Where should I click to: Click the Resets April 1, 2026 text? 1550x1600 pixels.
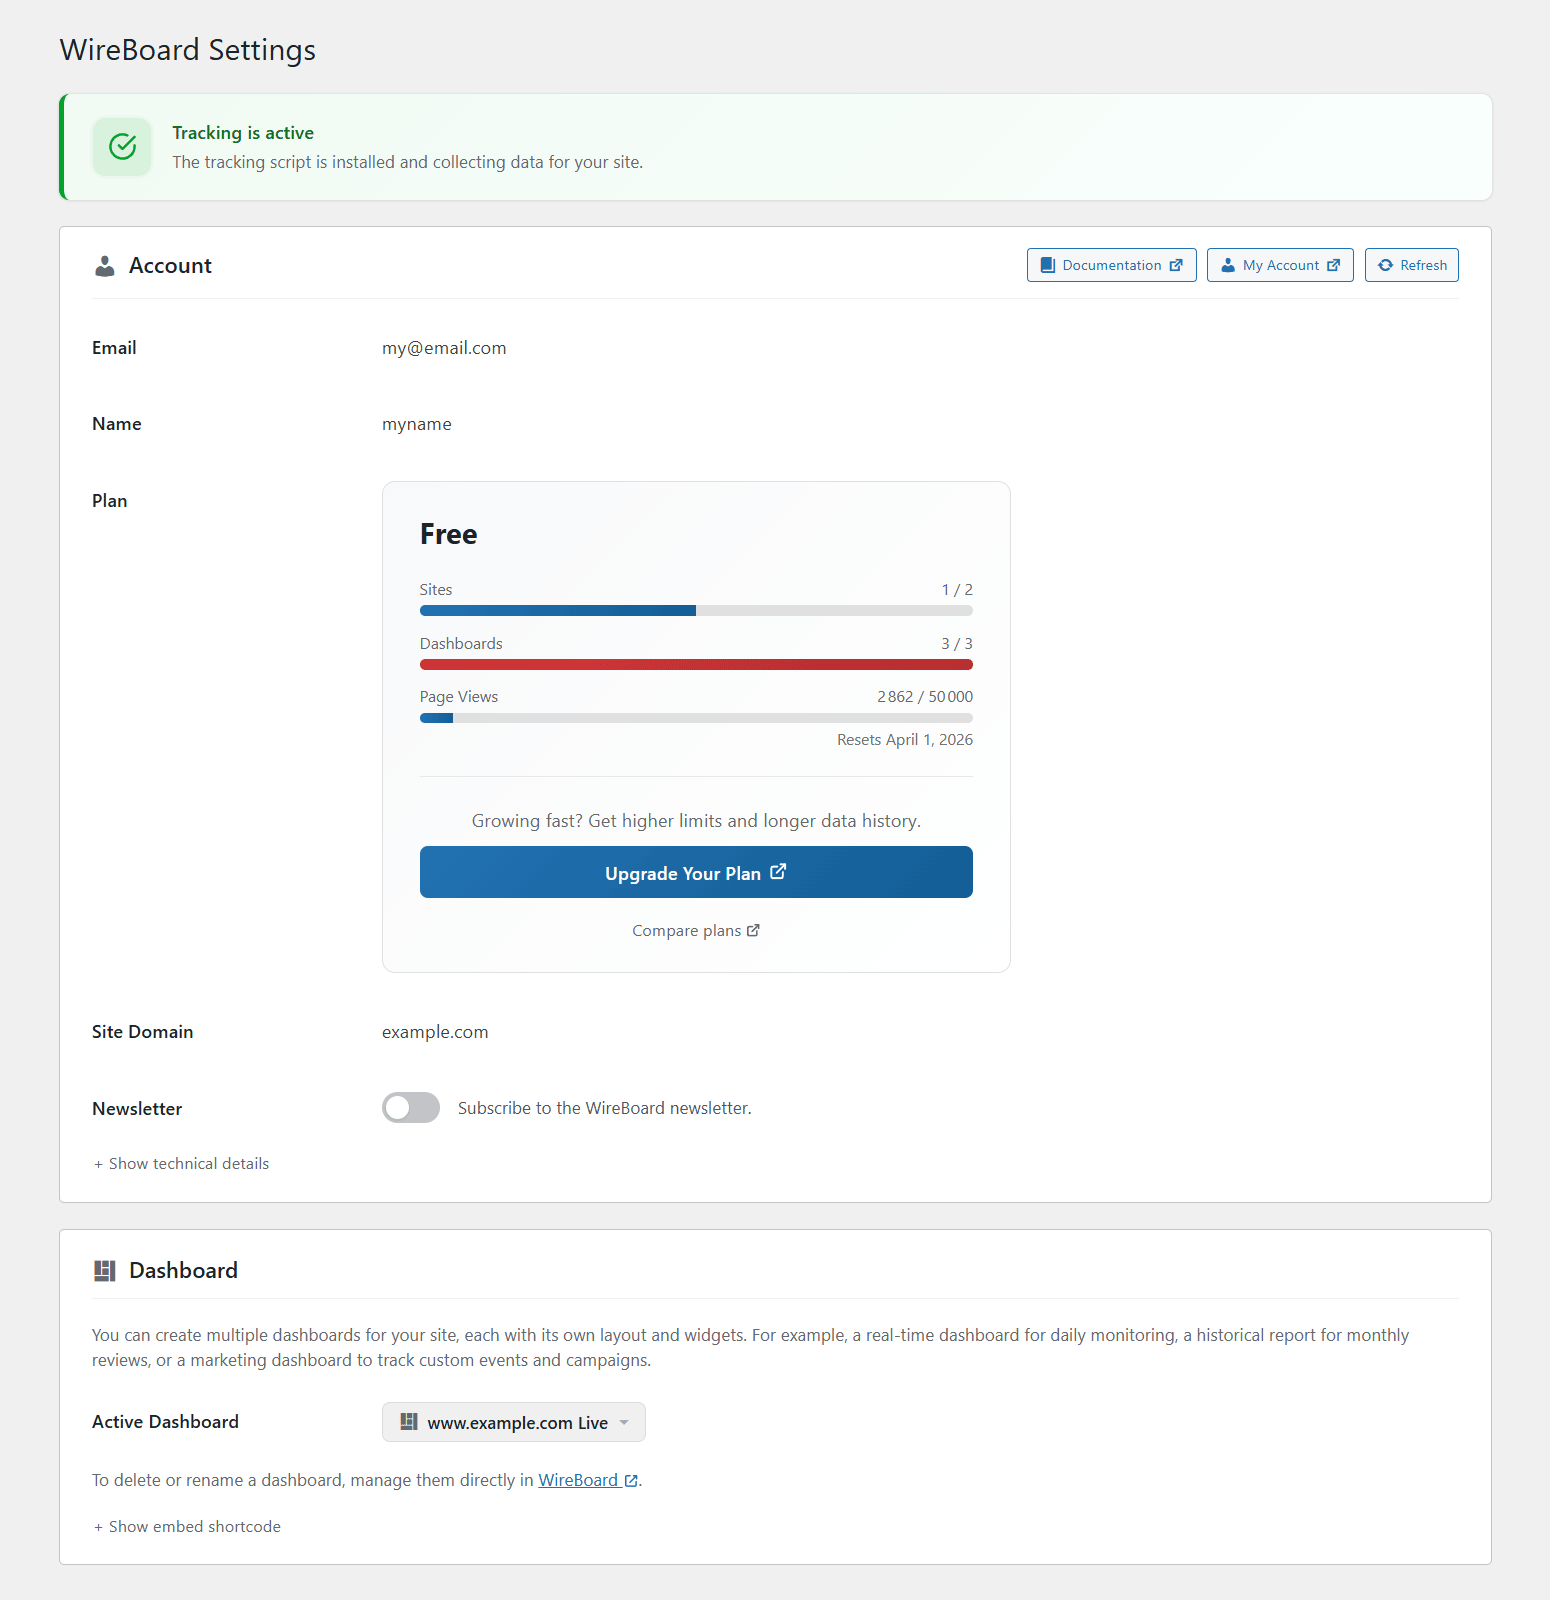click(x=905, y=740)
